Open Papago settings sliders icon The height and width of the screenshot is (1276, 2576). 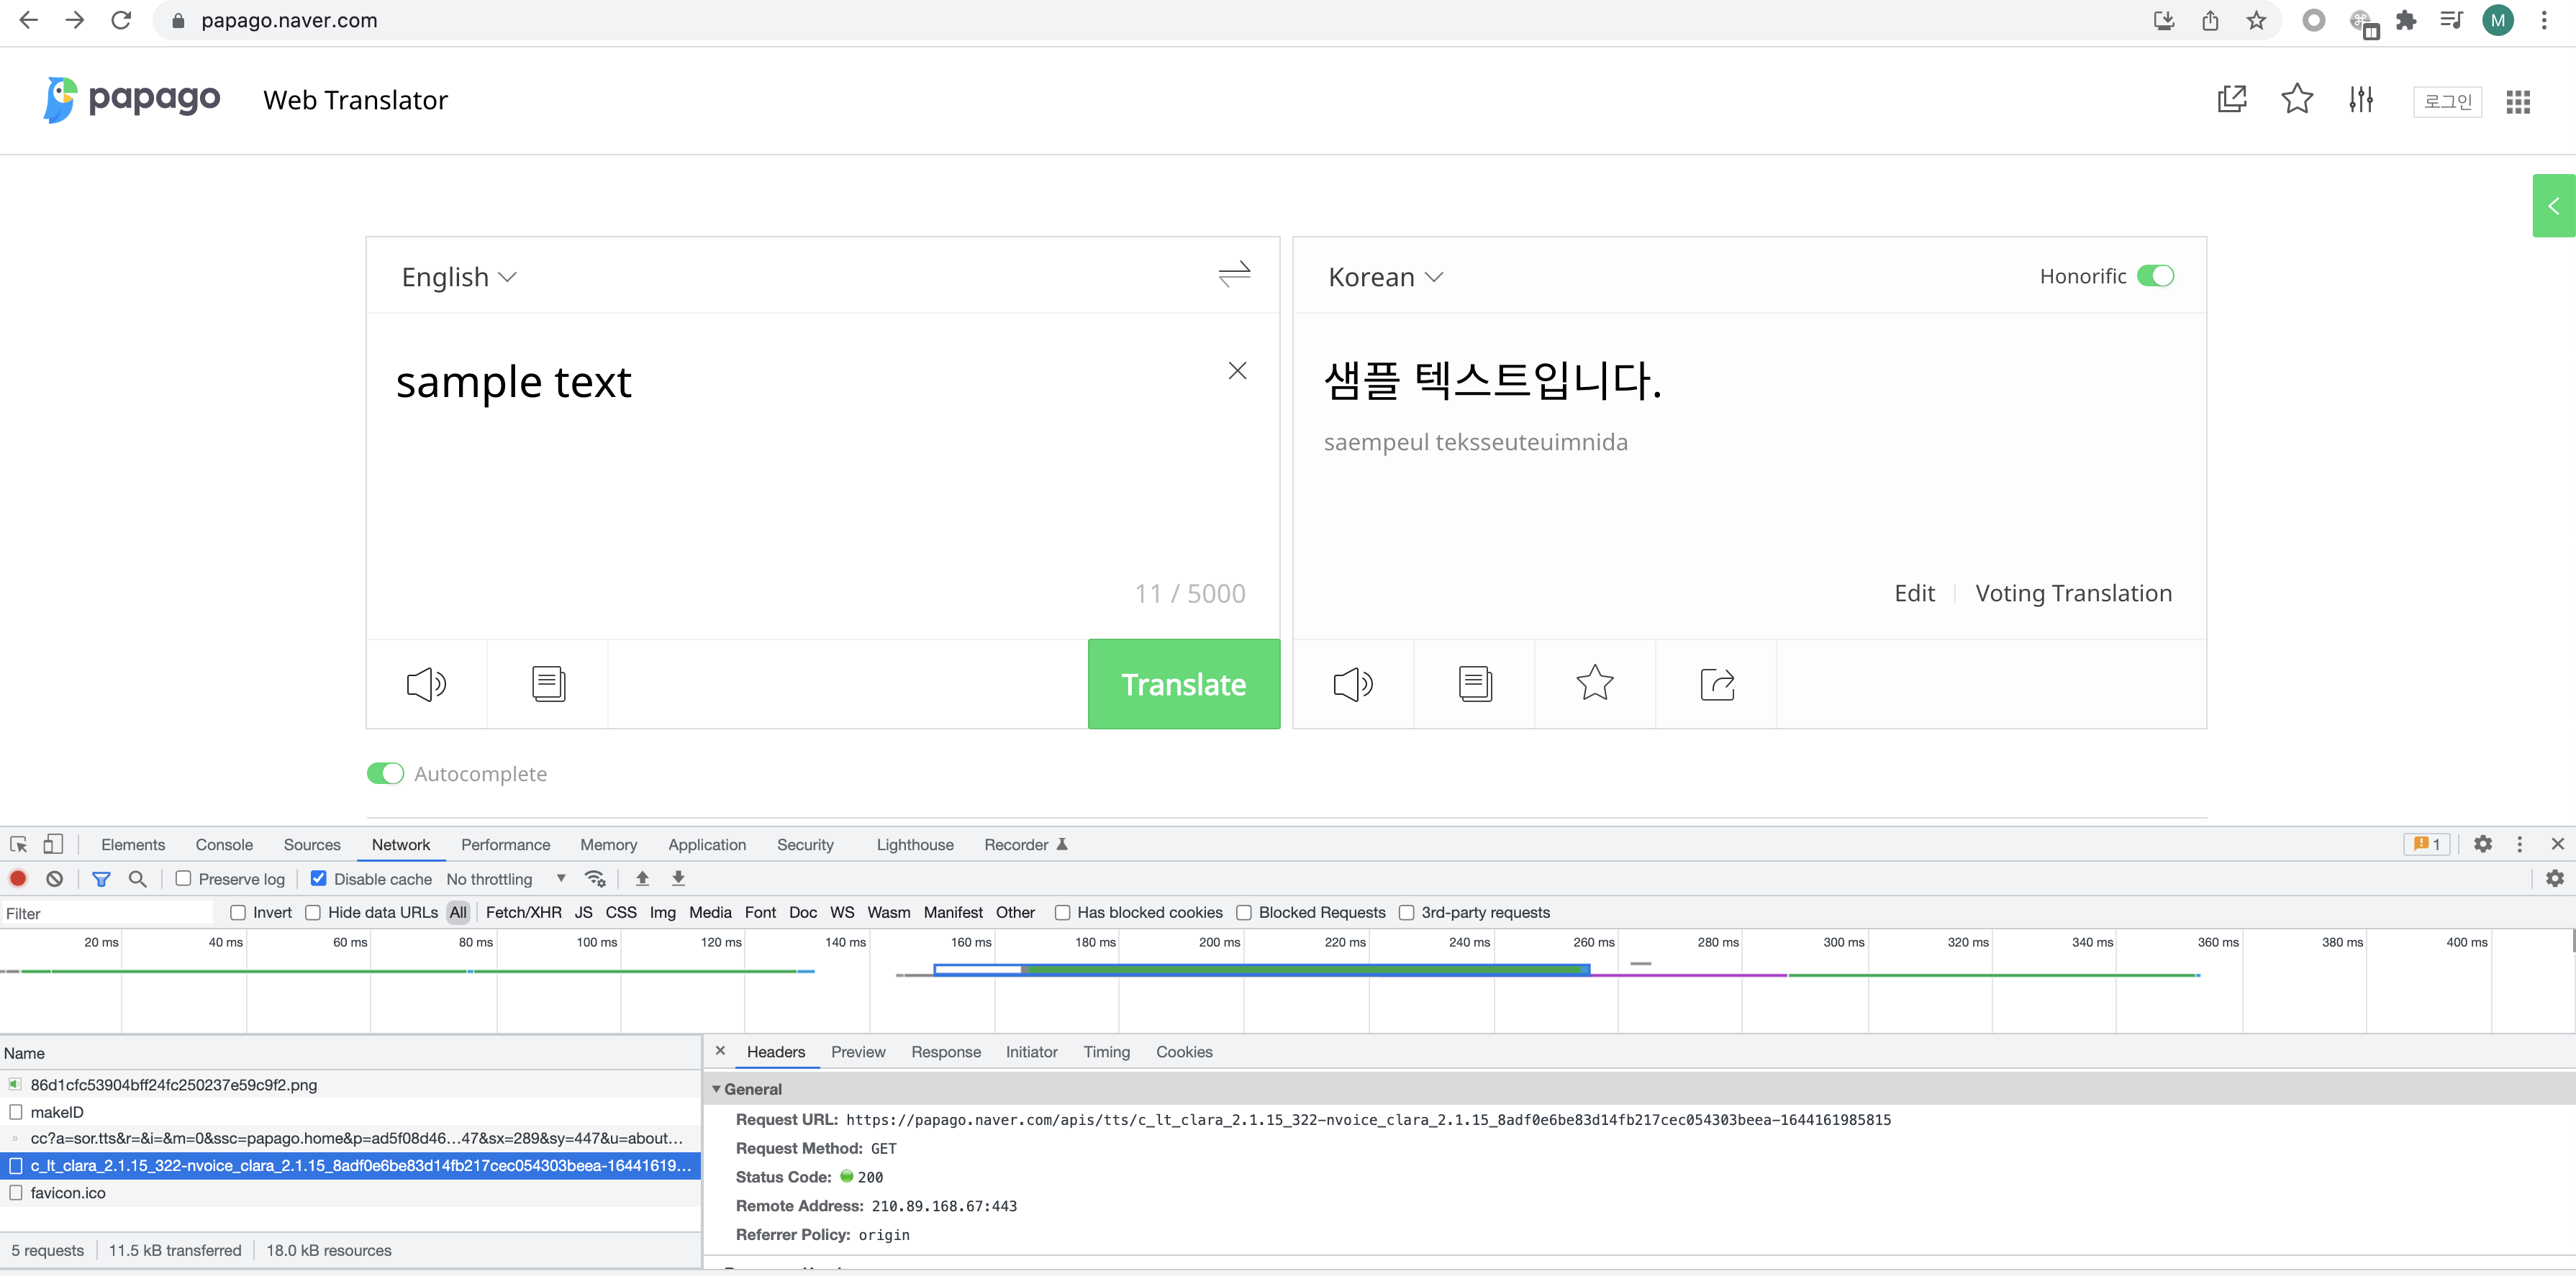(x=2361, y=99)
